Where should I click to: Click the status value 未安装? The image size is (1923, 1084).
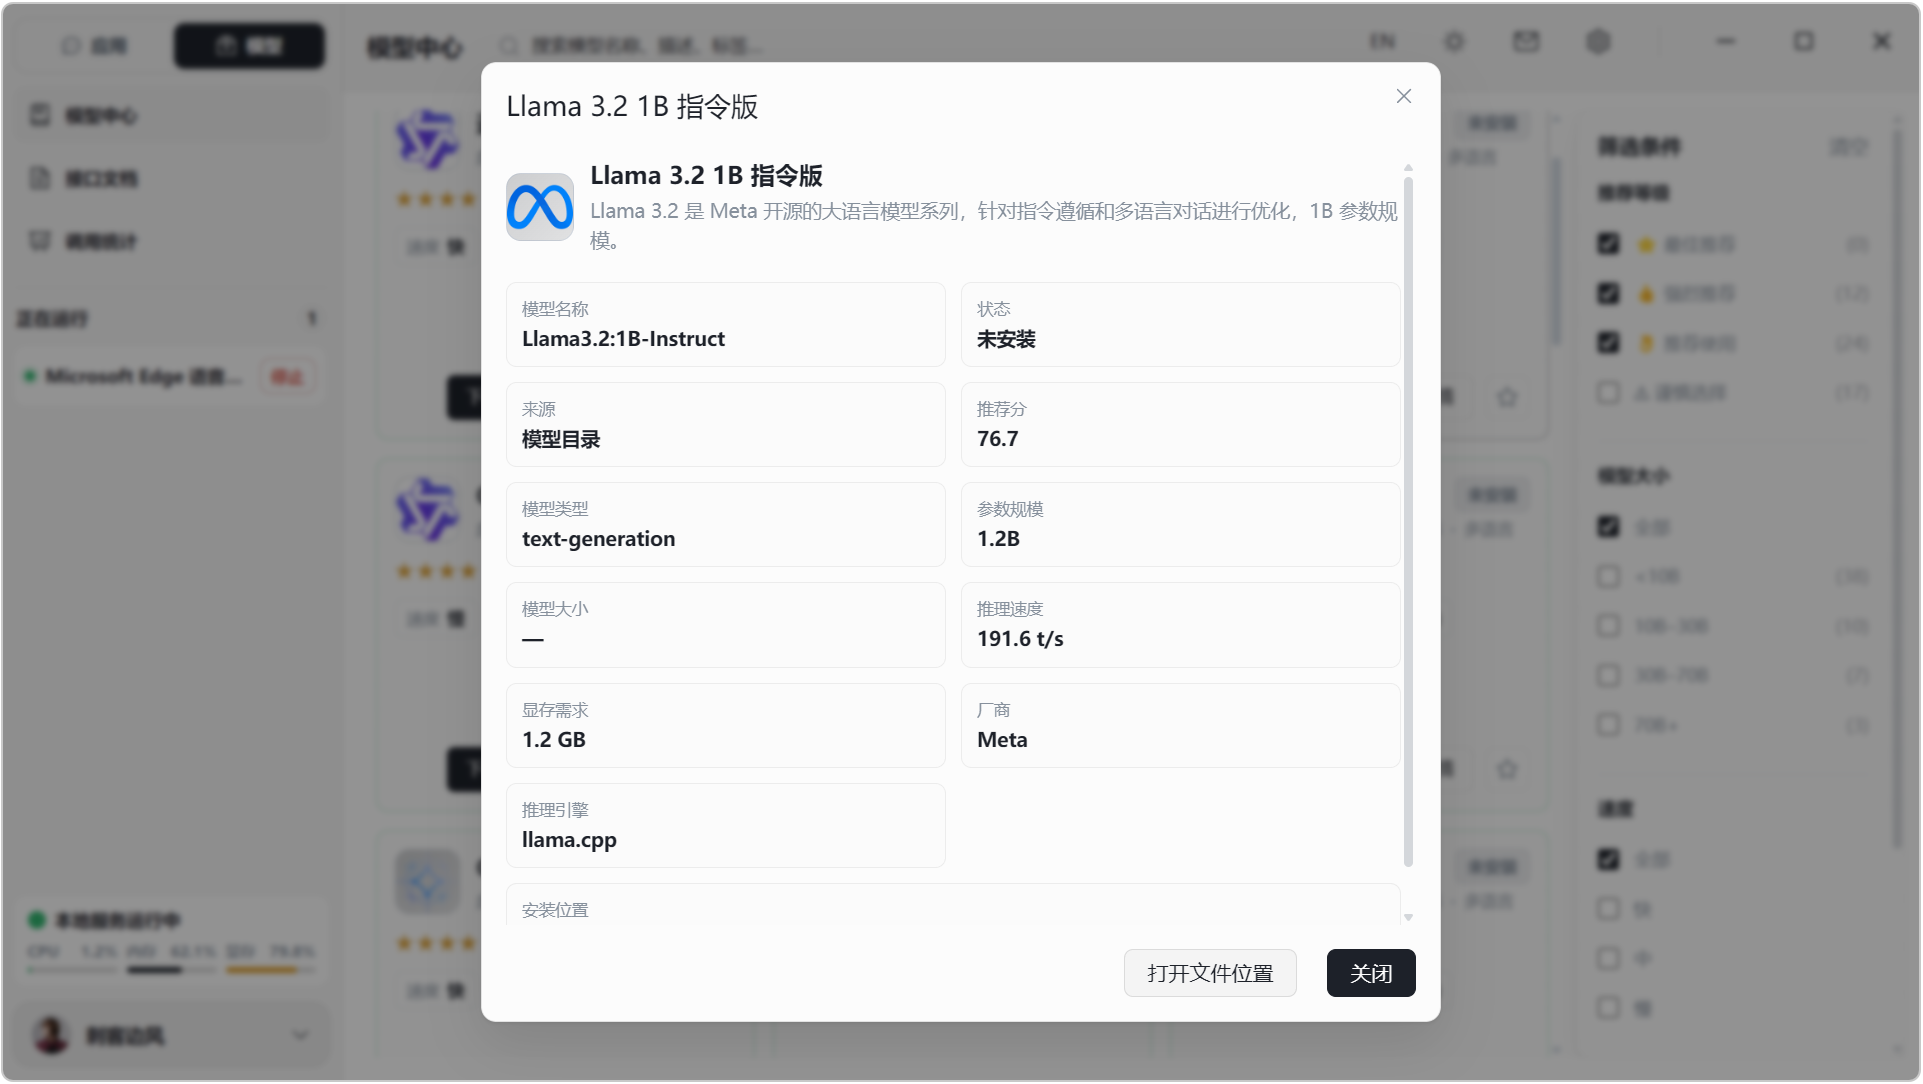[x=1007, y=340]
